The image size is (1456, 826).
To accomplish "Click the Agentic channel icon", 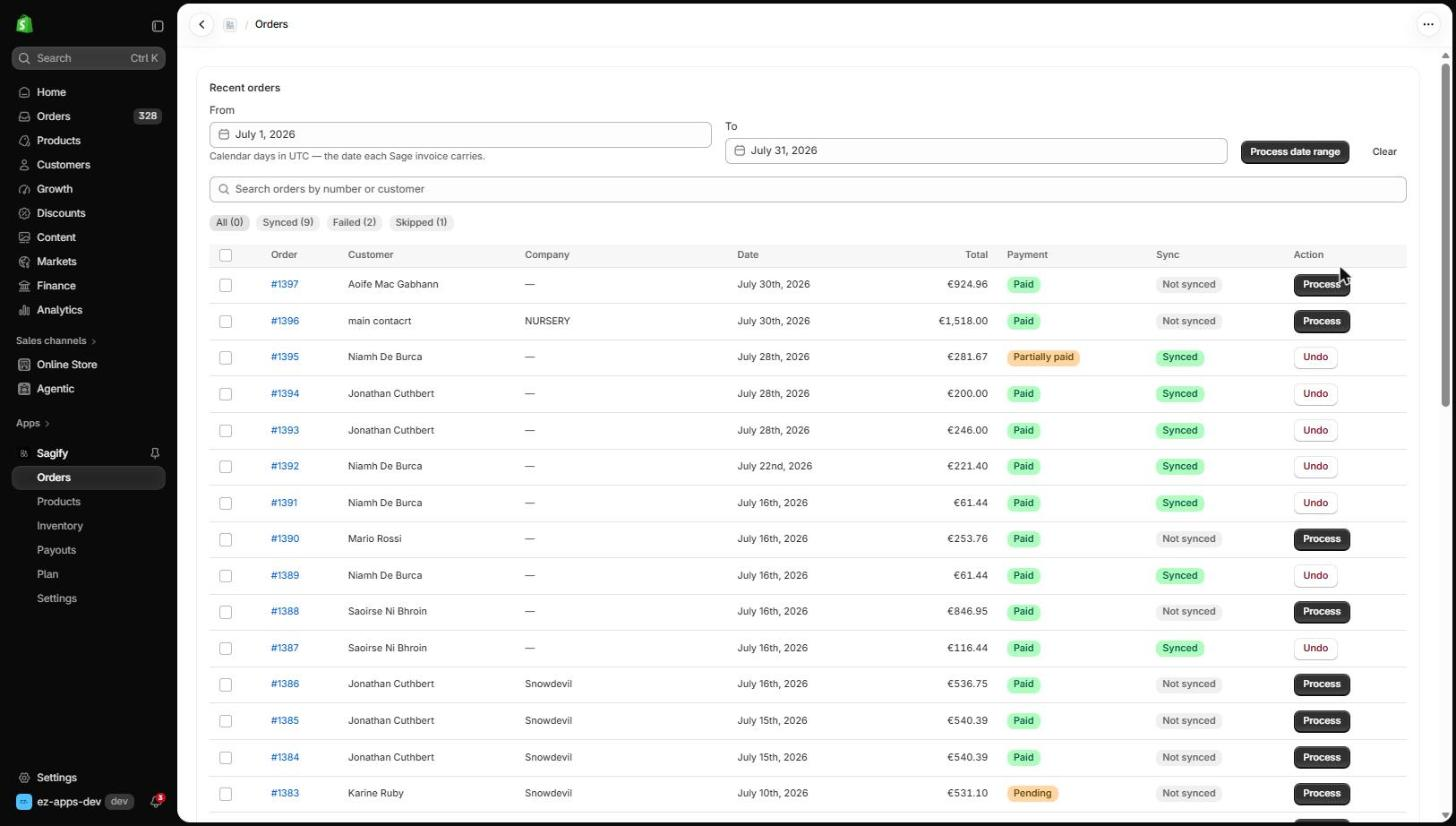I will pyautogui.click(x=24, y=389).
